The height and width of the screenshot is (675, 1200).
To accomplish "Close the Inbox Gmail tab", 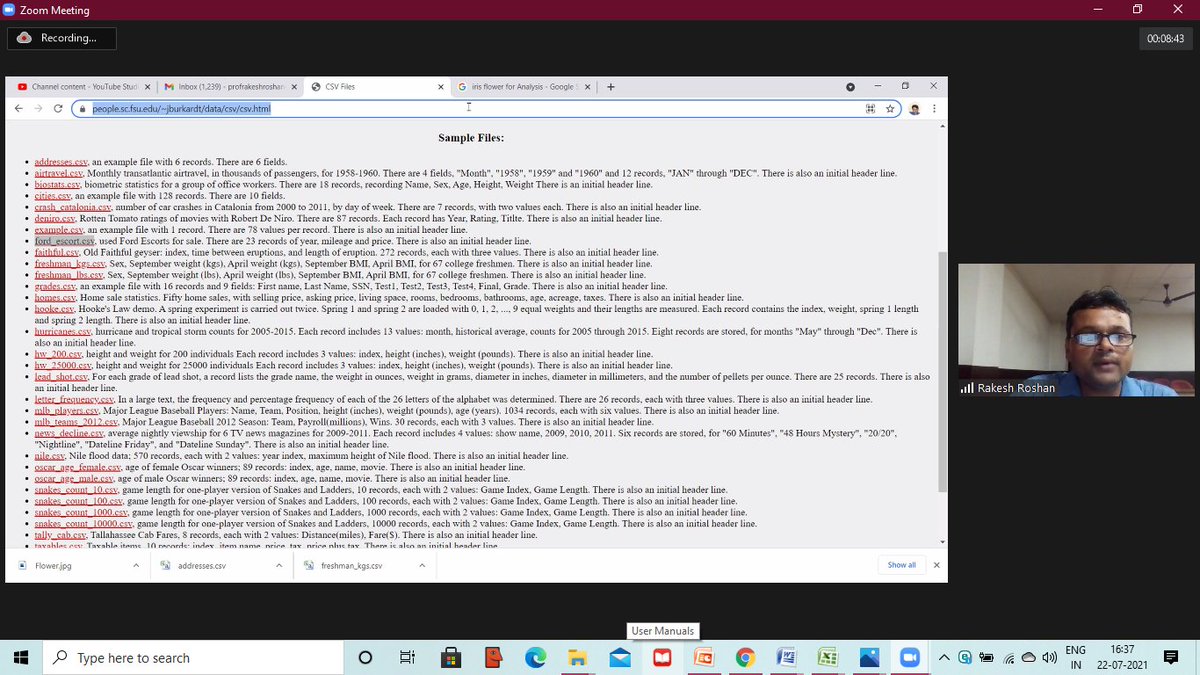I will pos(295,87).
